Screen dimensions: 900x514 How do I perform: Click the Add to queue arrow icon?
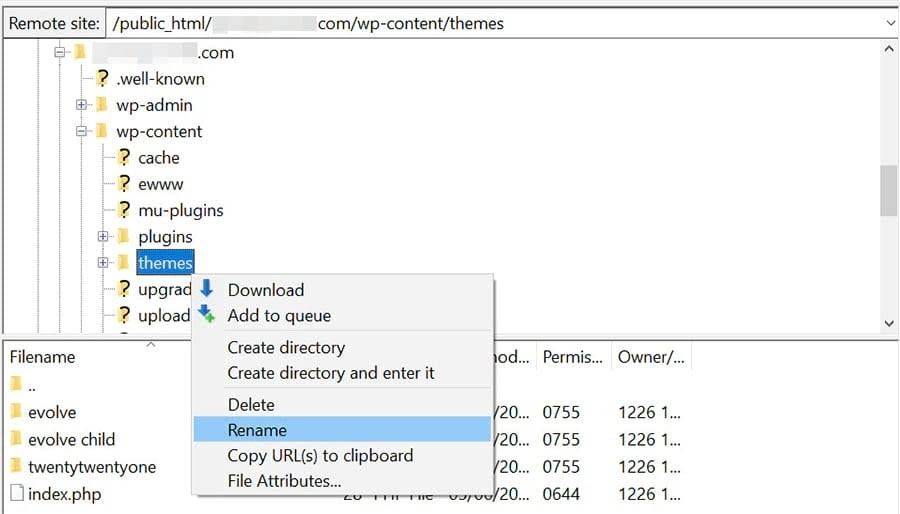click(207, 314)
